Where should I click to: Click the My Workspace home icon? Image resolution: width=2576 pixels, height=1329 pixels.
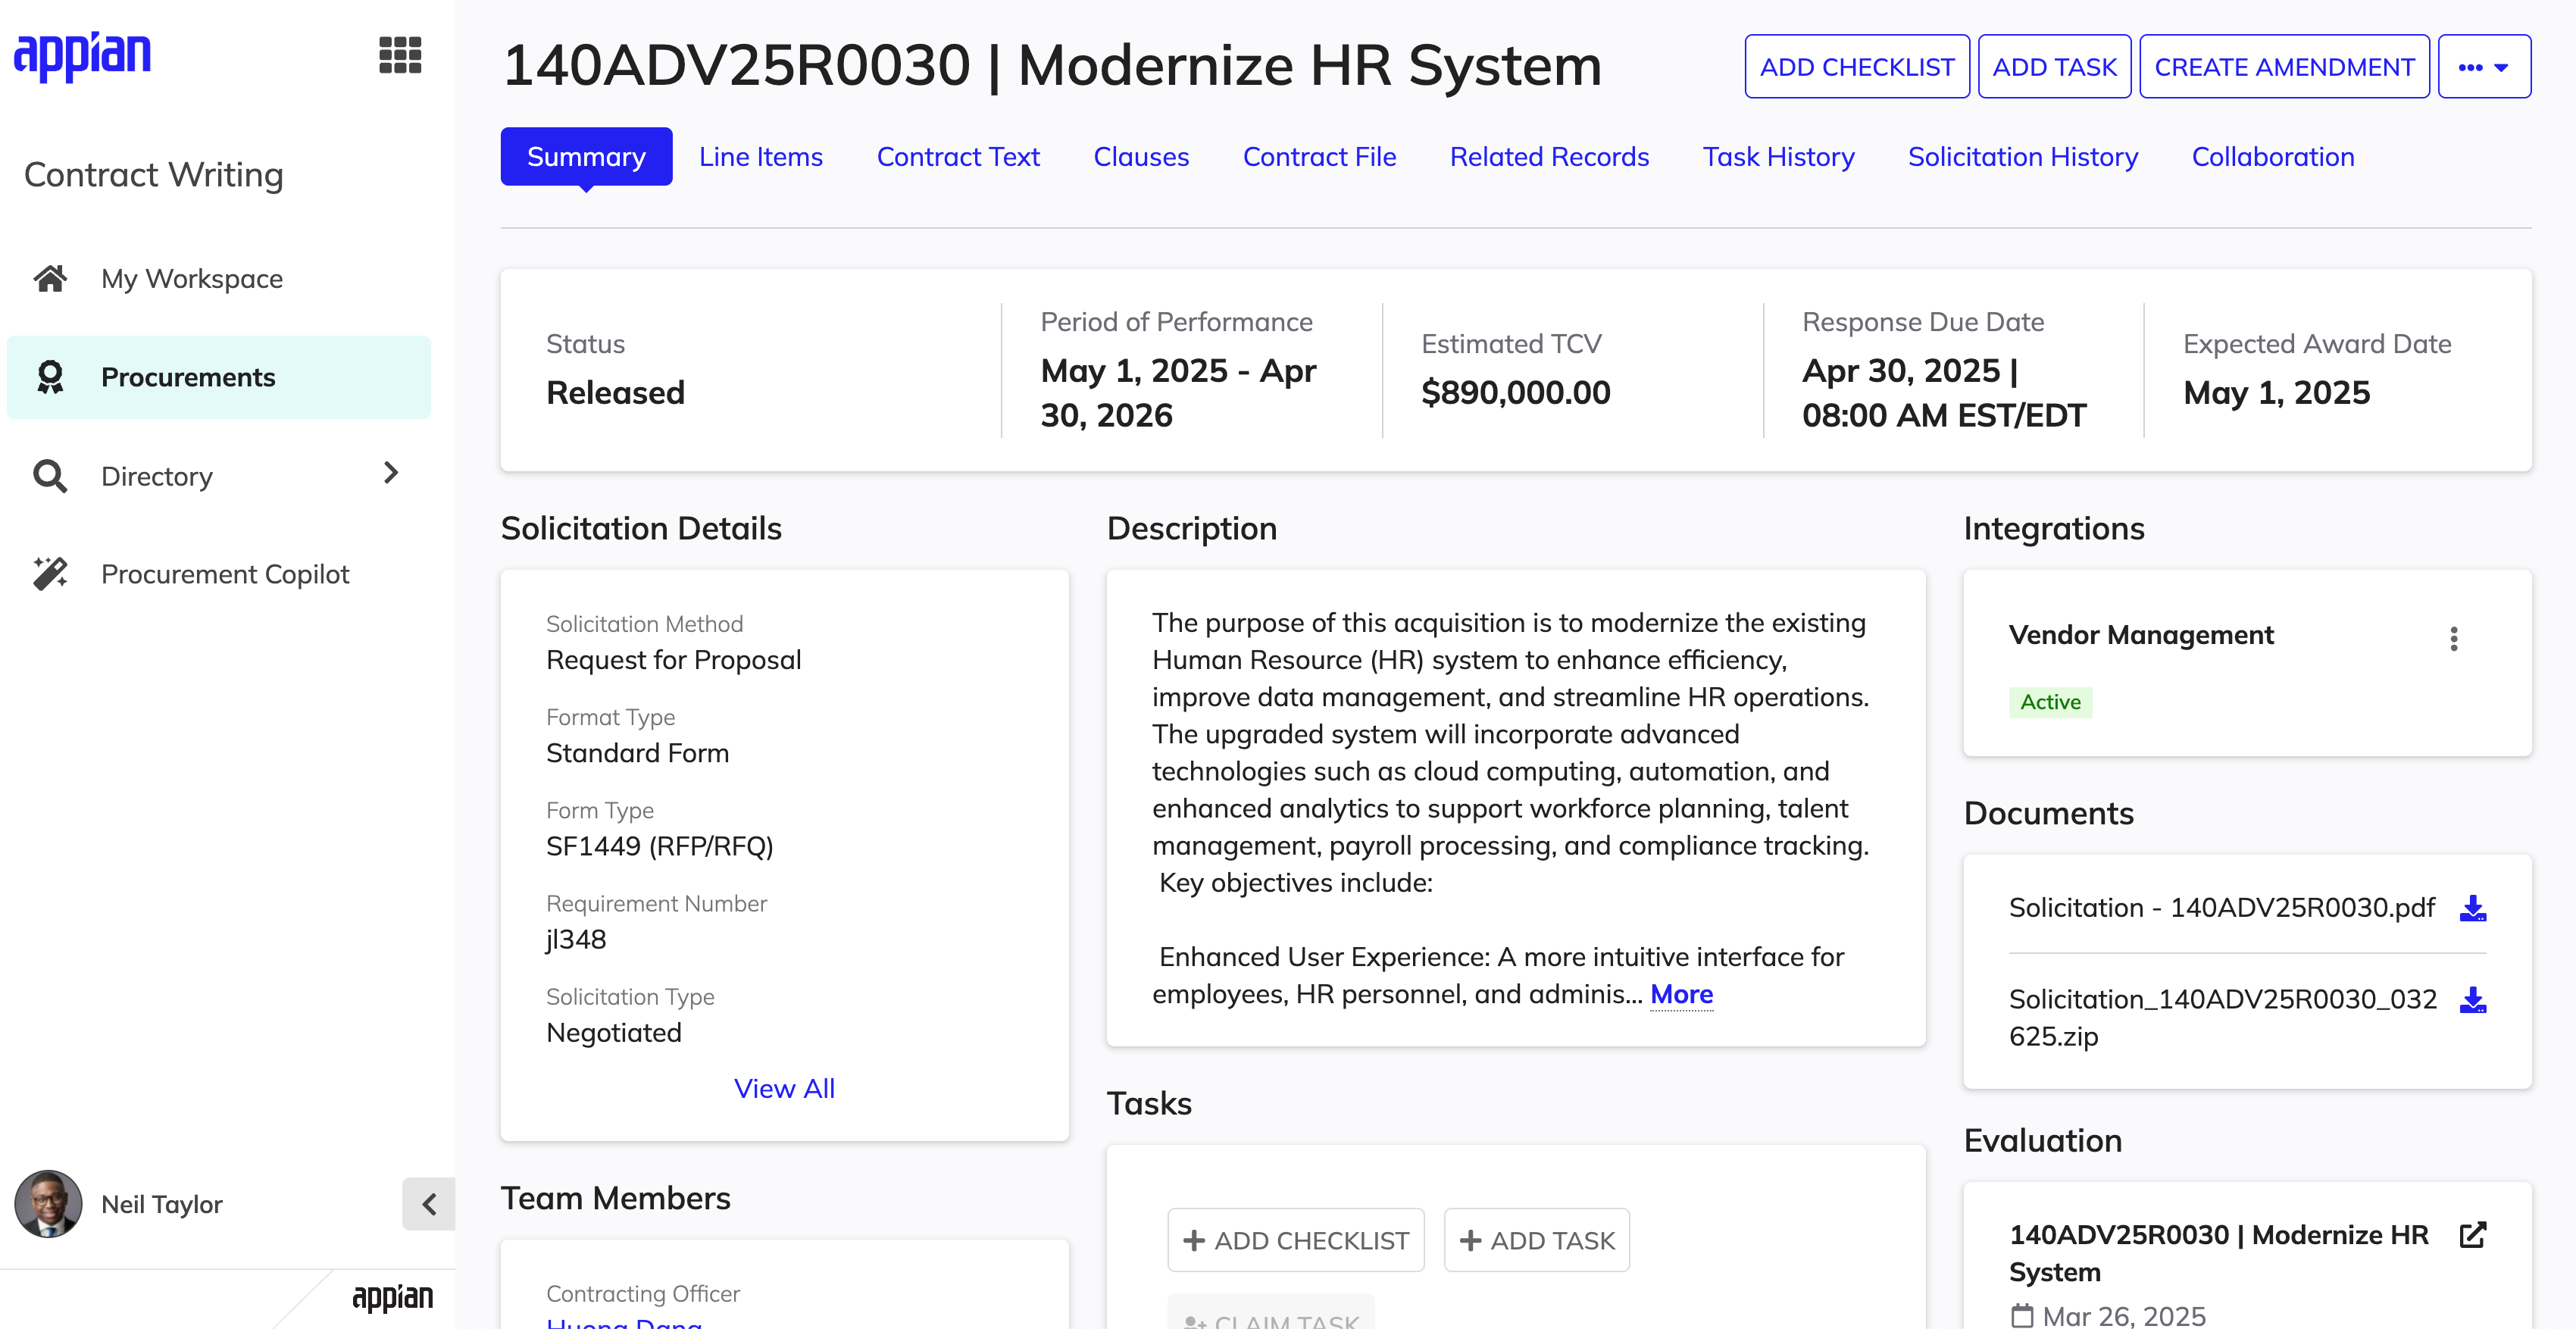coord(50,278)
